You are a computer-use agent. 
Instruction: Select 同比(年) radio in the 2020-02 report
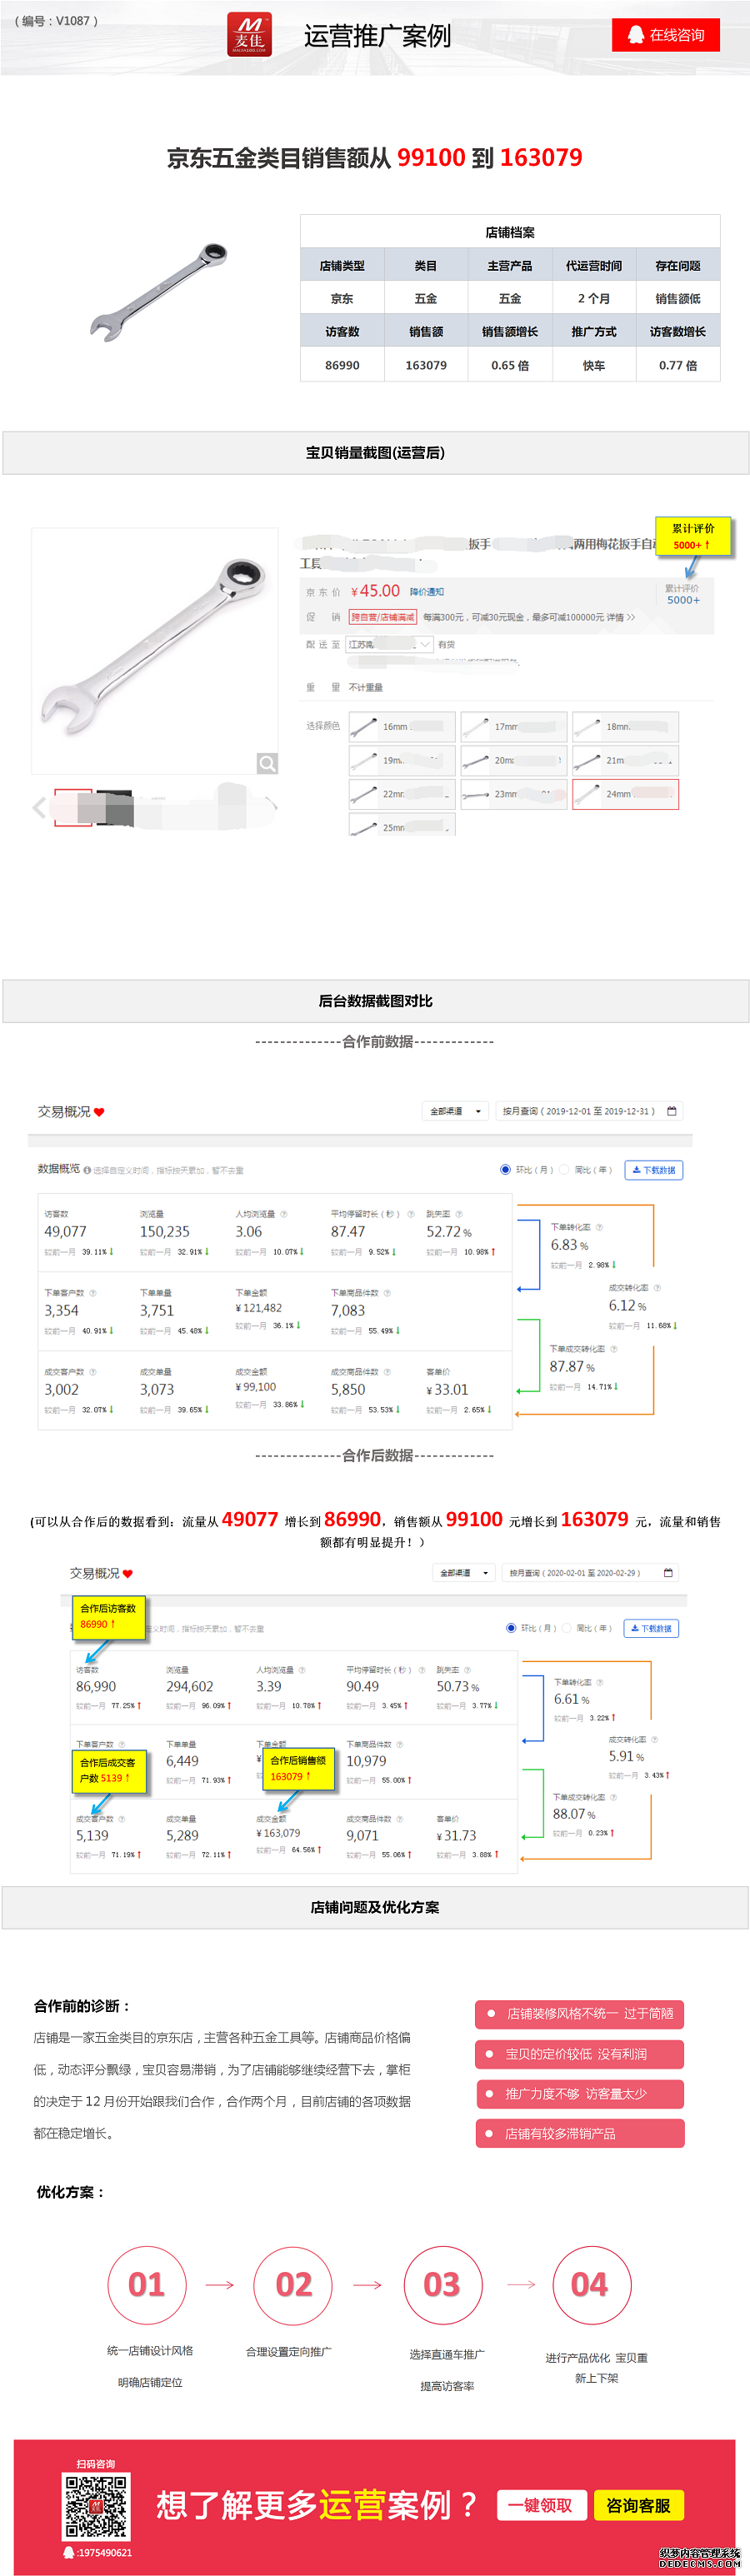point(566,1628)
